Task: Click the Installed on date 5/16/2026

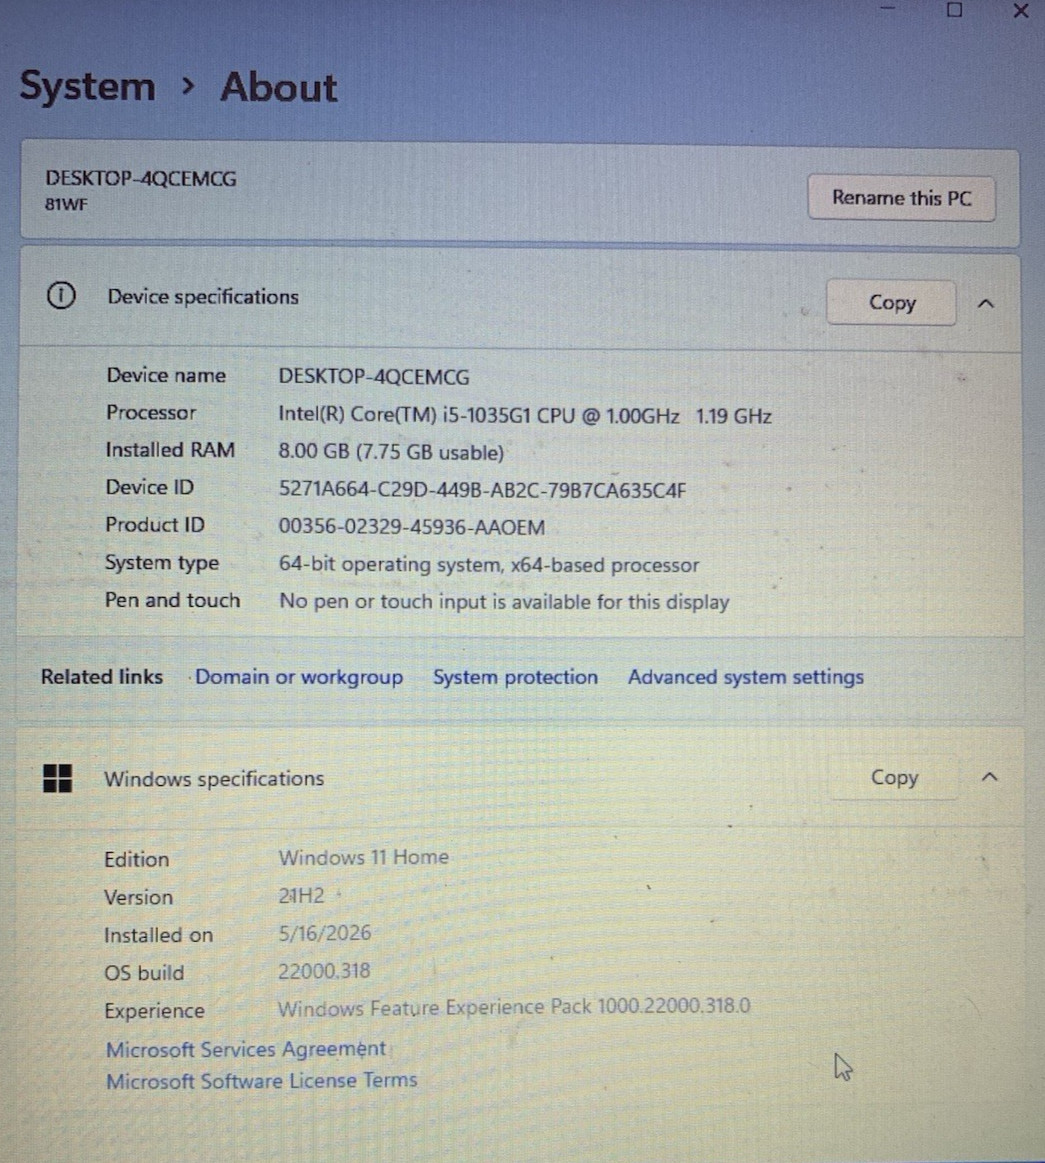Action: 325,933
